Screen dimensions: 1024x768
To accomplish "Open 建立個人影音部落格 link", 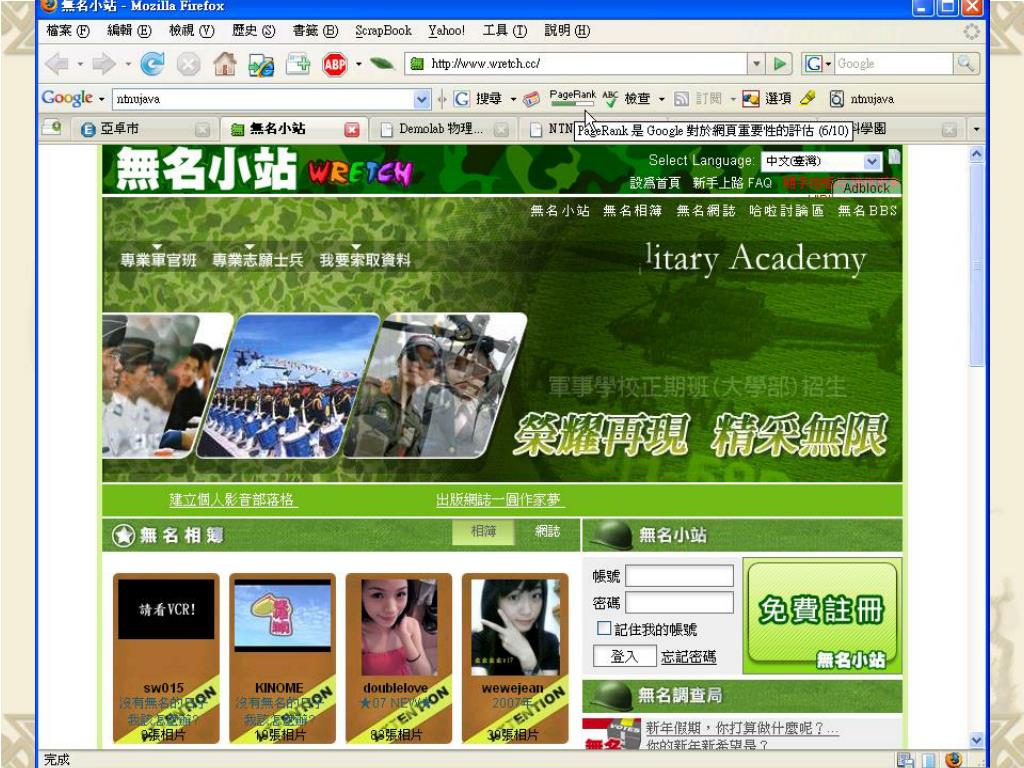I will tap(232, 500).
